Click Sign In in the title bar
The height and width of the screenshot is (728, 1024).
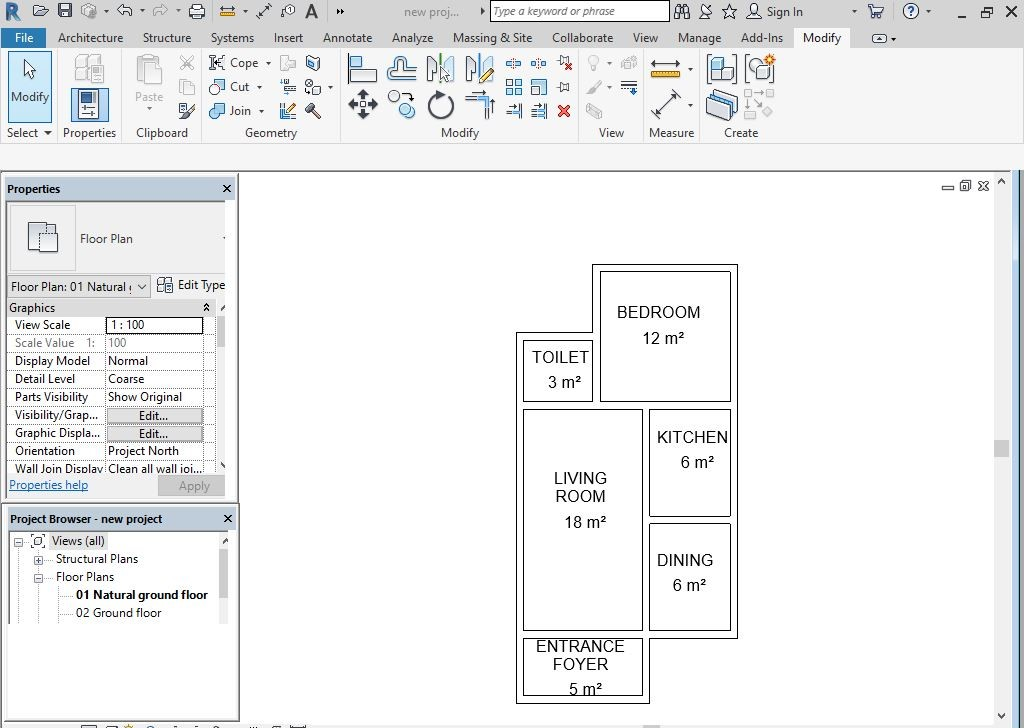pyautogui.click(x=775, y=11)
